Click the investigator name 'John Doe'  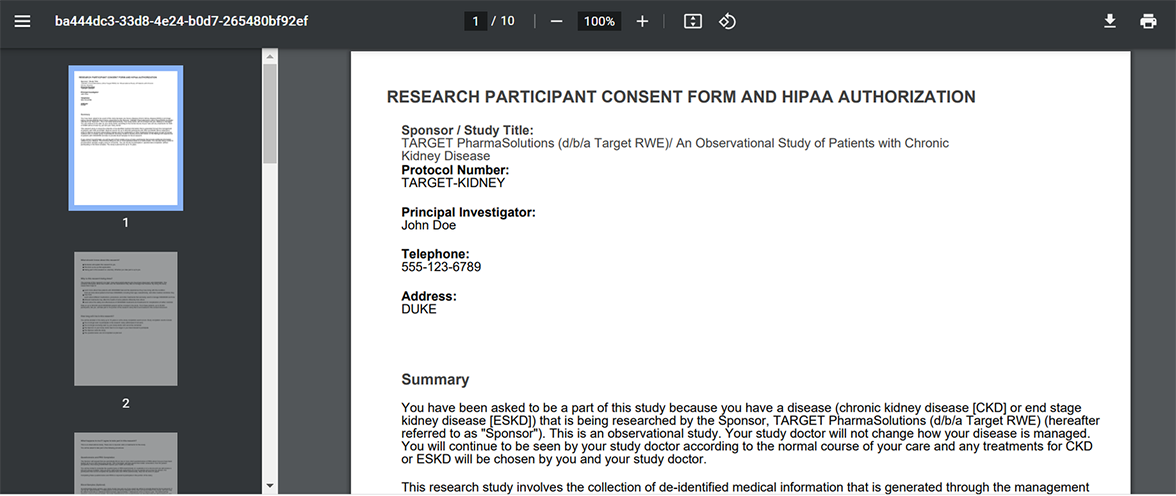click(x=428, y=224)
